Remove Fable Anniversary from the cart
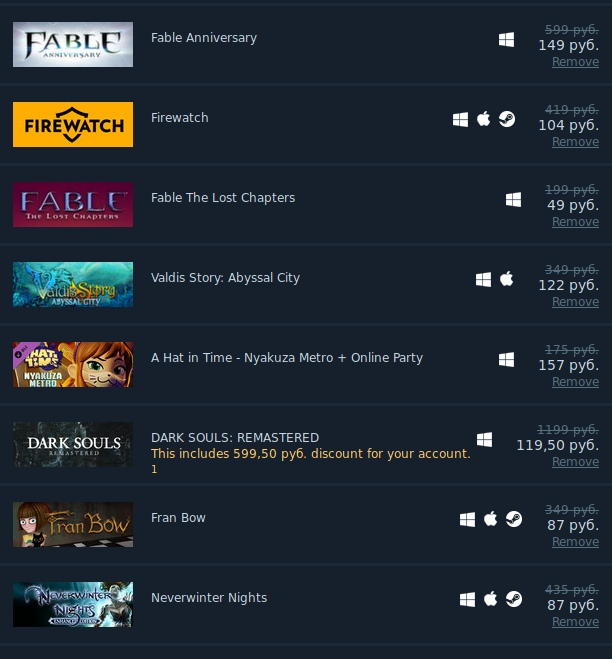Image resolution: width=612 pixels, height=659 pixels. tap(575, 62)
